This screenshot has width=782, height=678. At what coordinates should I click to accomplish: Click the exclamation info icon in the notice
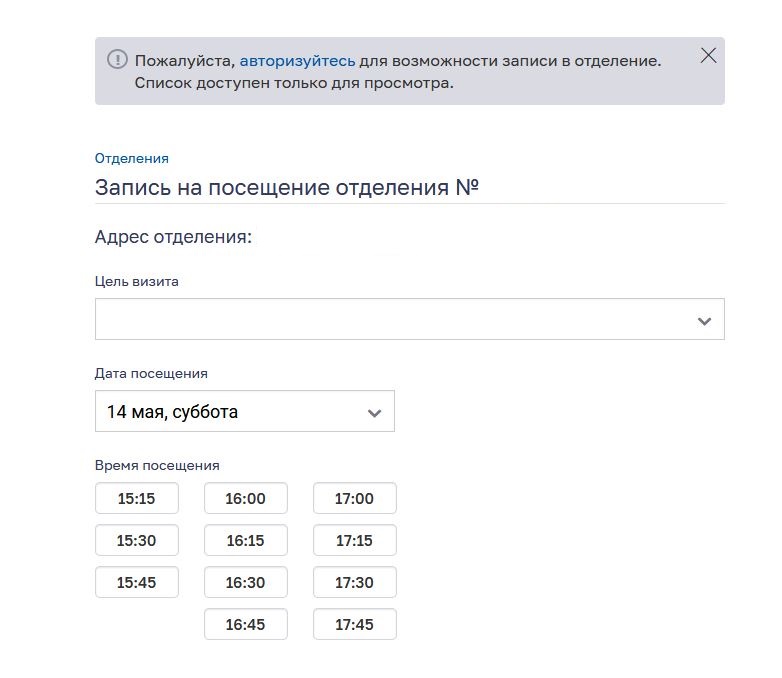pyautogui.click(x=117, y=60)
